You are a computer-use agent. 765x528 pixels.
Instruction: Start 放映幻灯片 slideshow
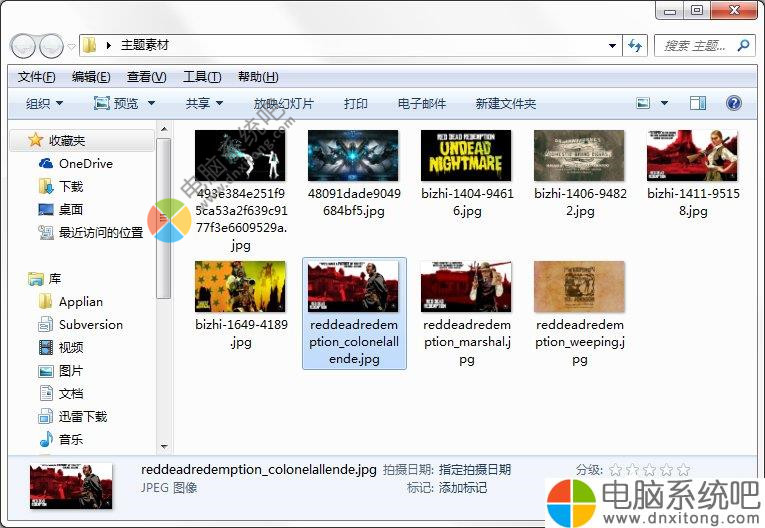283,103
